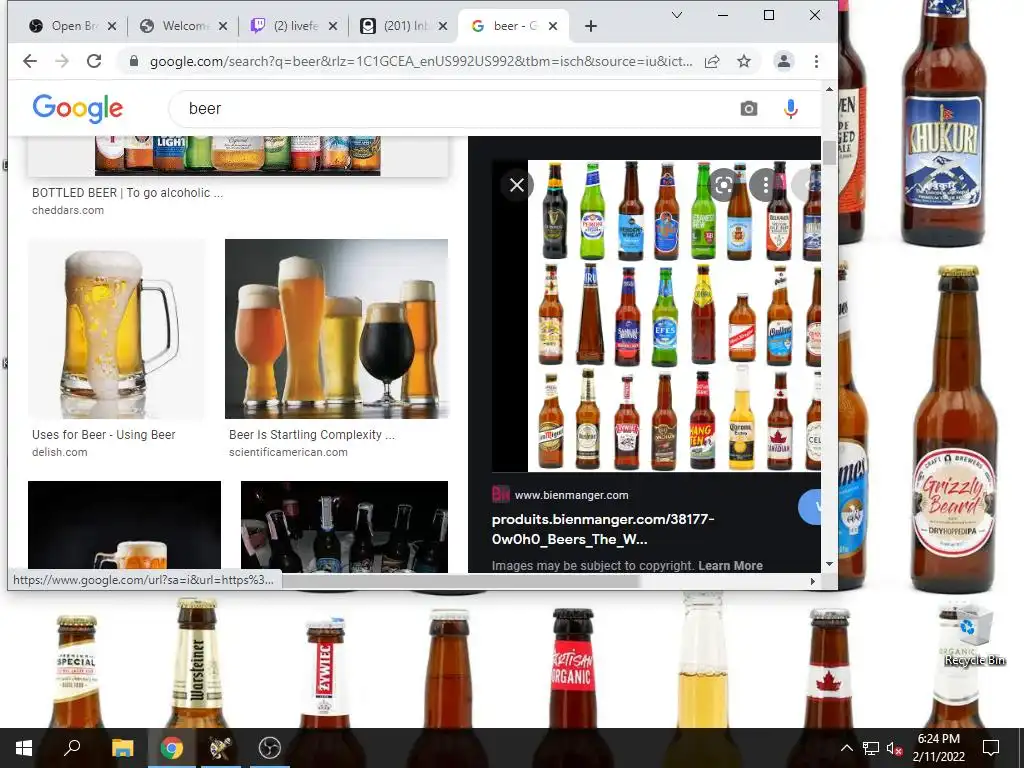
Task: Open the Recycle Bin desktop icon
Action: [974, 635]
